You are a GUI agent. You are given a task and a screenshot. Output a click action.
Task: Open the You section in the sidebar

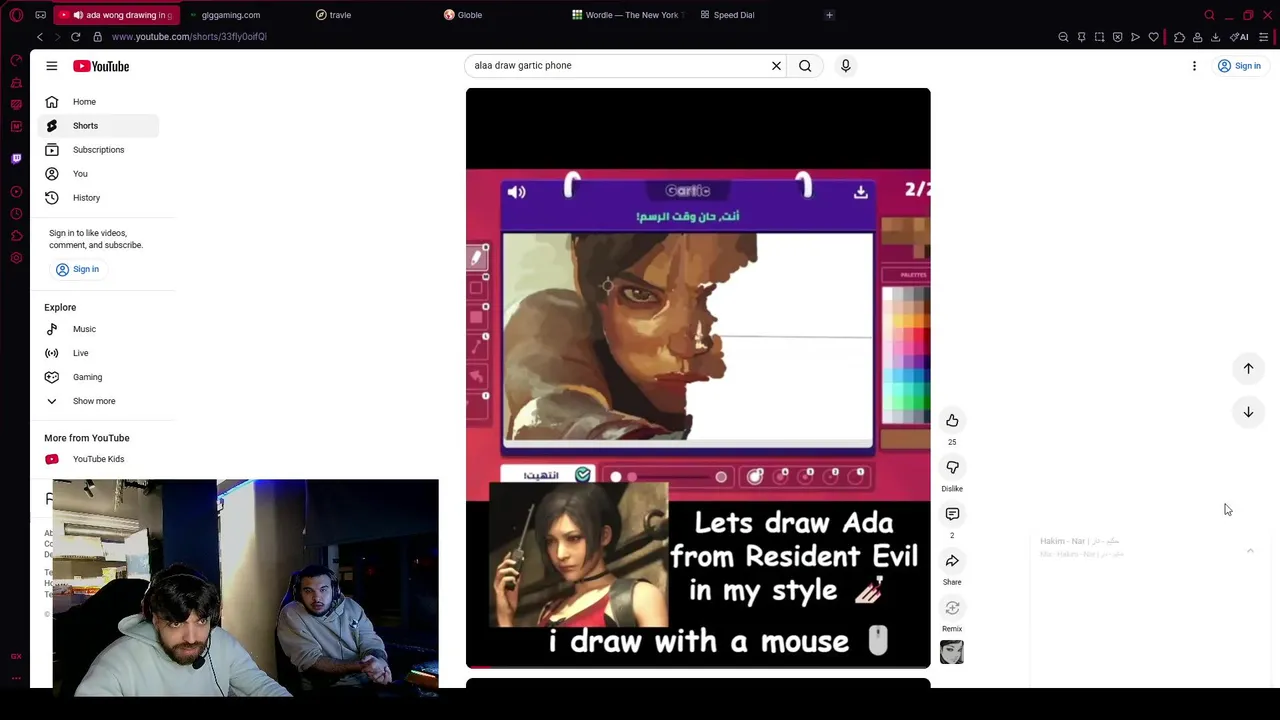98,174
